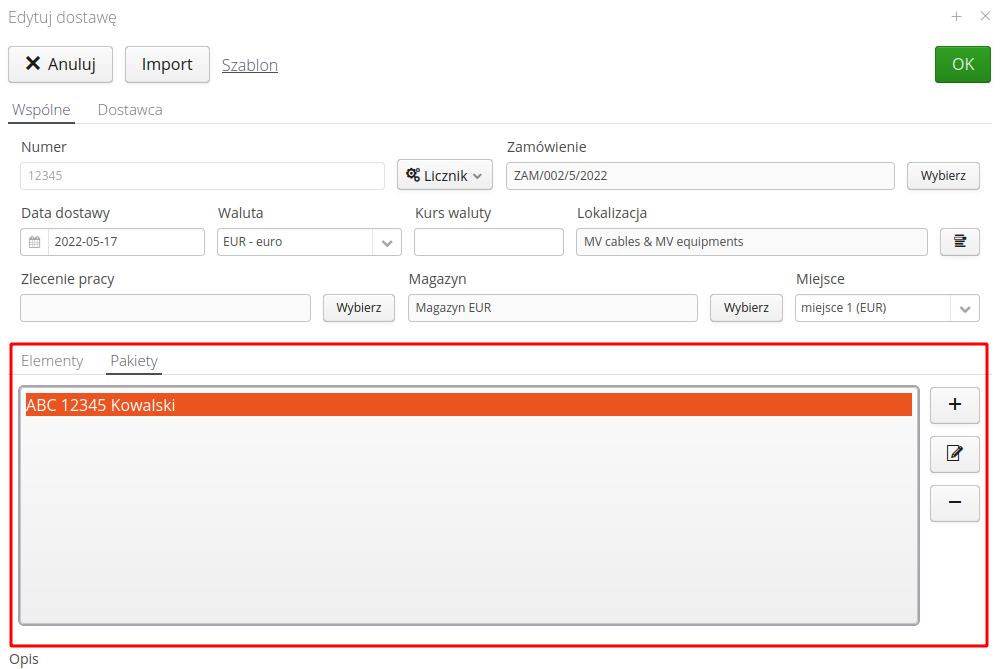Switch to the Elementy tab
The image size is (1002, 669).
click(x=52, y=361)
